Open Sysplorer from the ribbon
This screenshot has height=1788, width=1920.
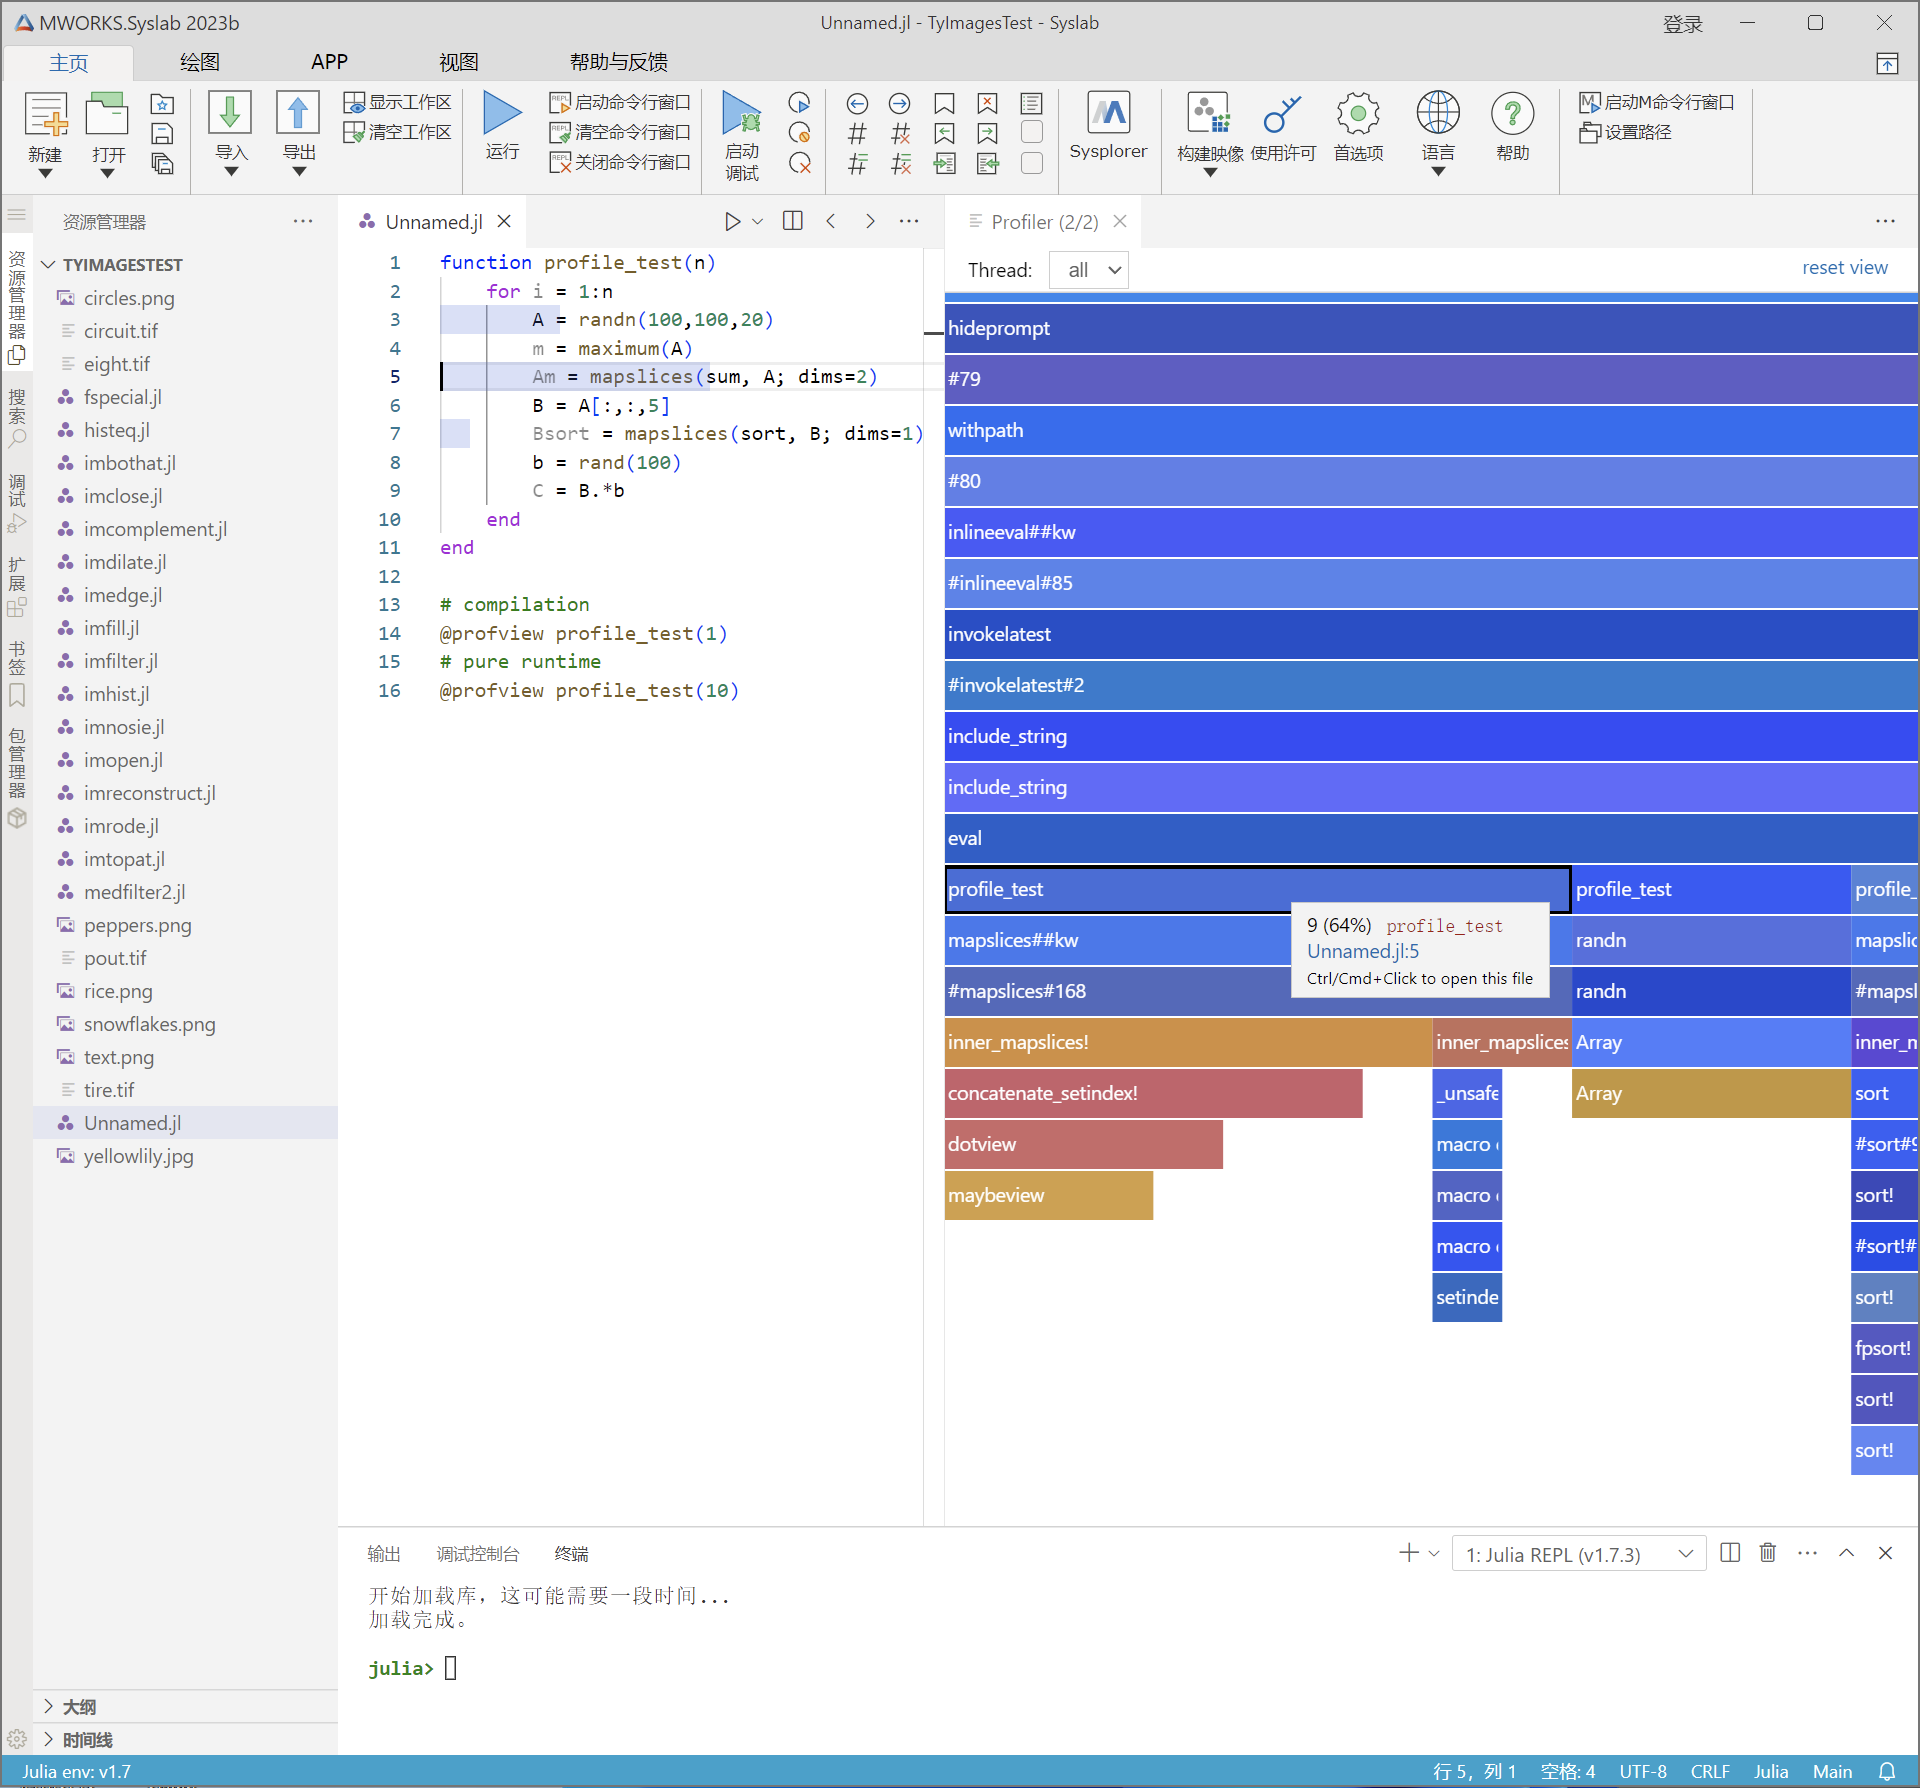point(1108,113)
